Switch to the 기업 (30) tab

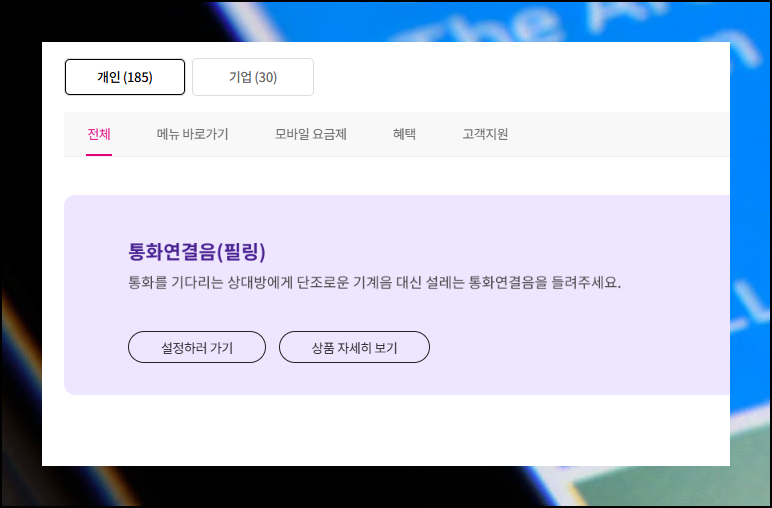coord(253,77)
